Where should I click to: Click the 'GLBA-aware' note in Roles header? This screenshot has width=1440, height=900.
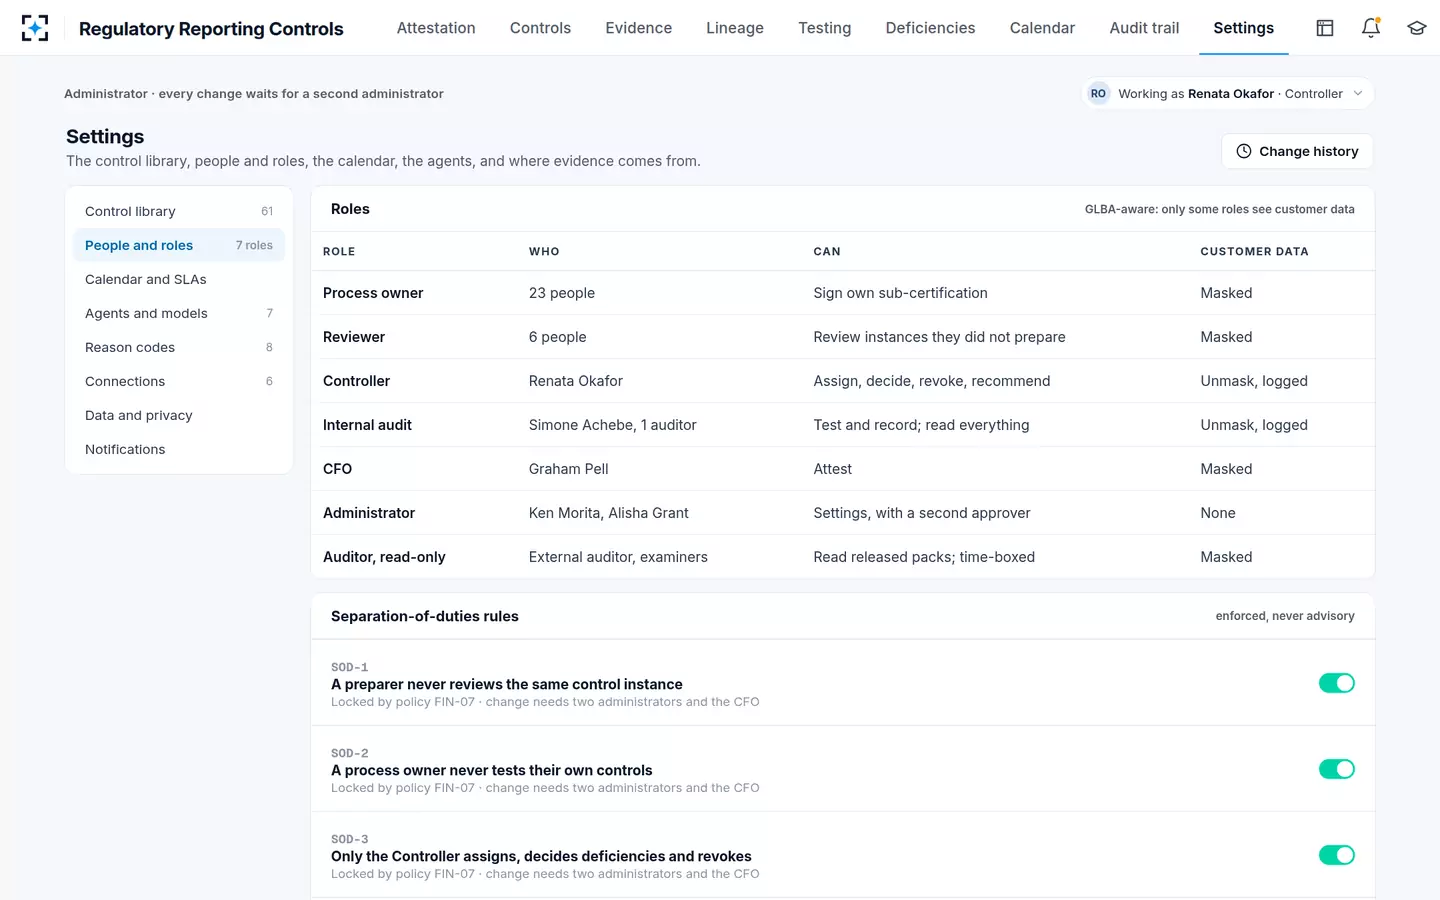coord(1220,210)
